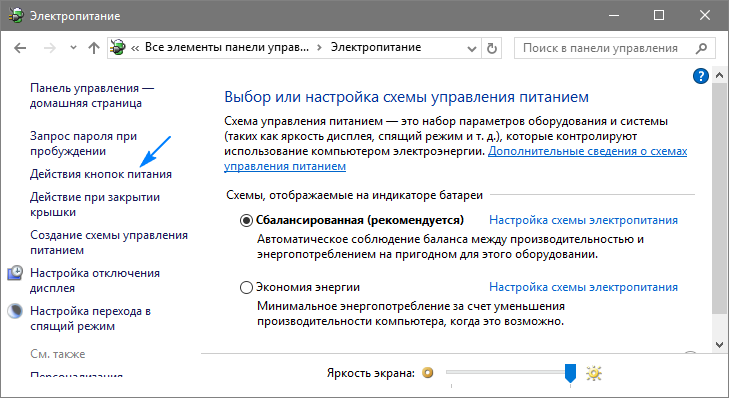Open Настройка схемы электропитания for Экономия энергии
The image size is (729, 398).
[583, 287]
